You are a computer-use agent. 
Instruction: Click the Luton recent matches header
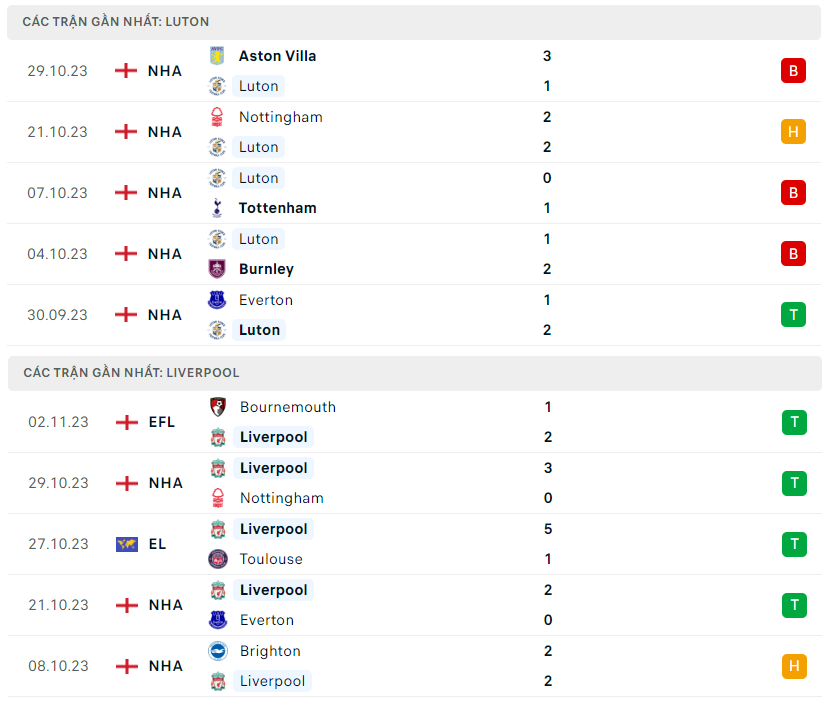[x=116, y=21]
